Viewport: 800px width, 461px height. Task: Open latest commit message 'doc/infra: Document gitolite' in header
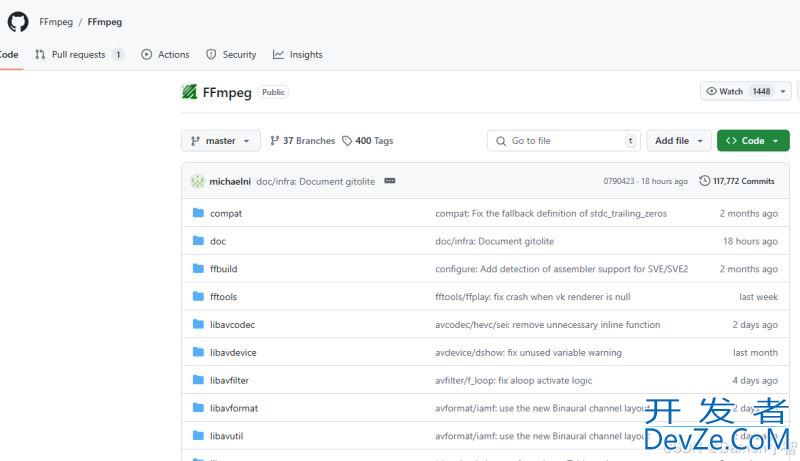pyautogui.click(x=315, y=182)
